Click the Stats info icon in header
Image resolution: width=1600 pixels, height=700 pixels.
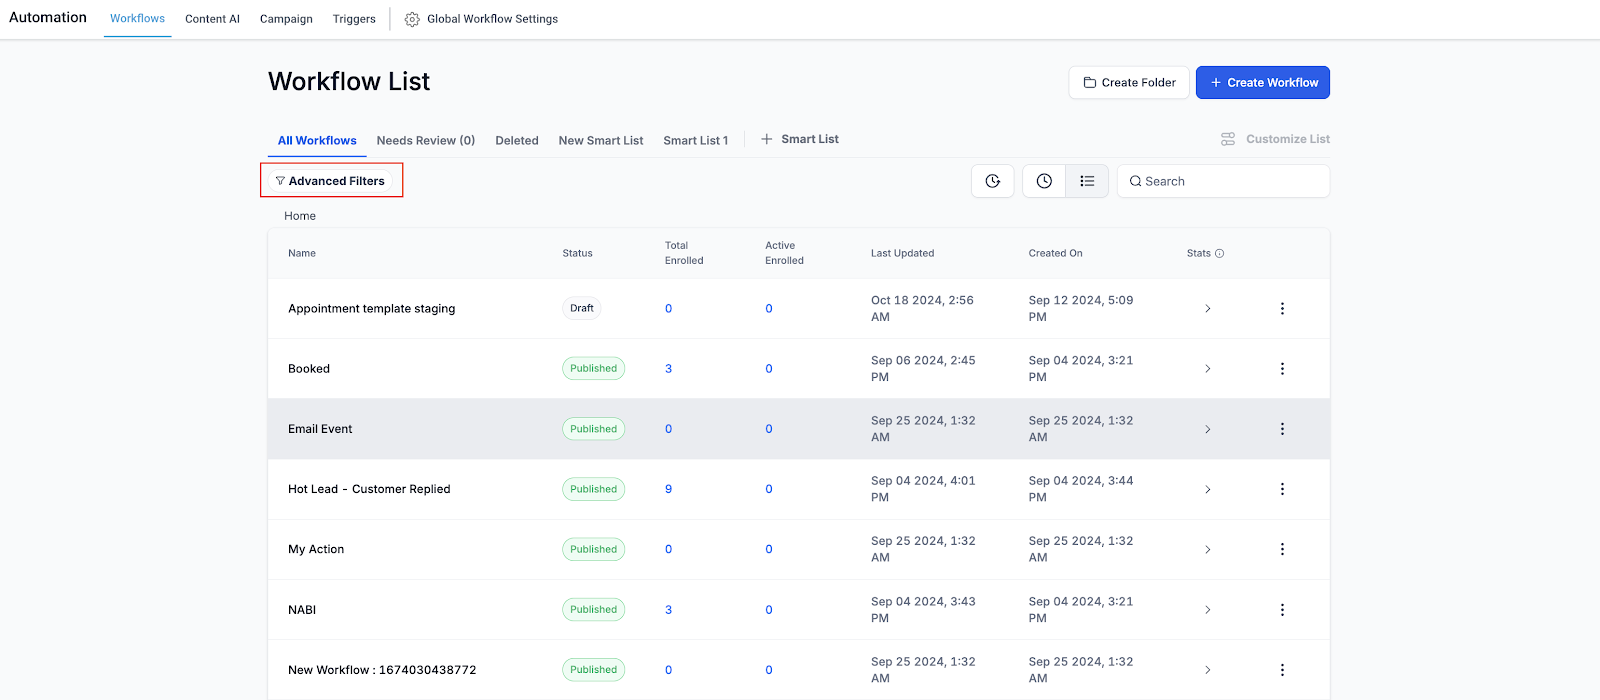[1219, 254]
